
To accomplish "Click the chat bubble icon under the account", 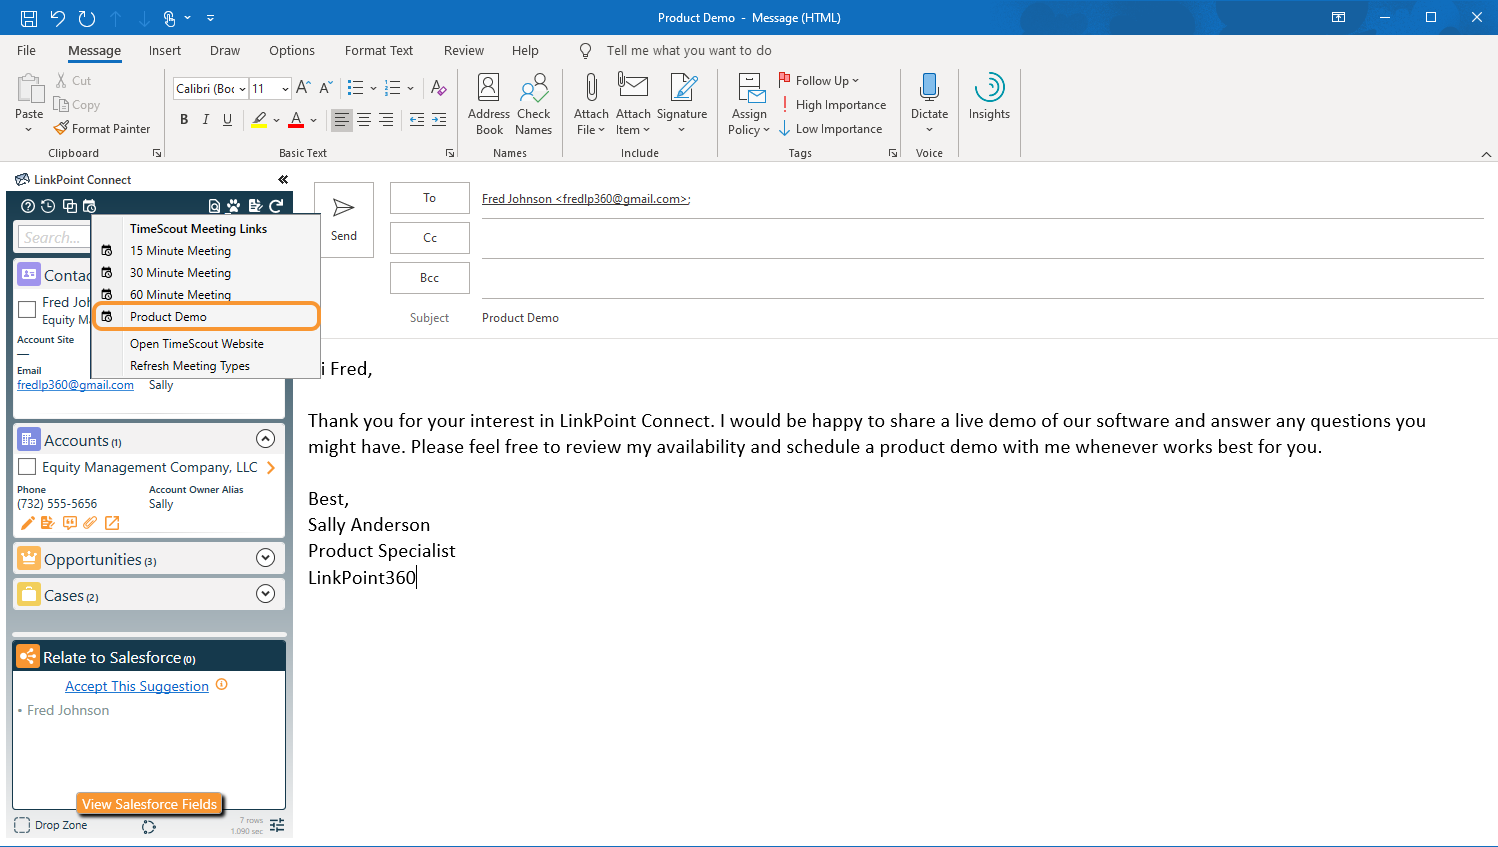I will (69, 523).
